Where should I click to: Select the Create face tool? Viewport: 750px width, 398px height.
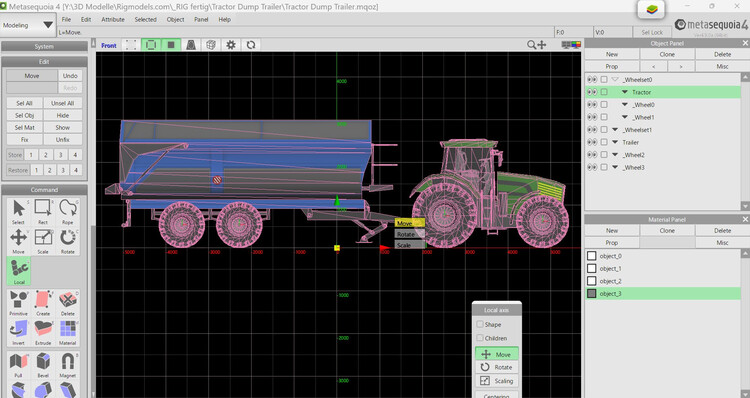pos(43,302)
